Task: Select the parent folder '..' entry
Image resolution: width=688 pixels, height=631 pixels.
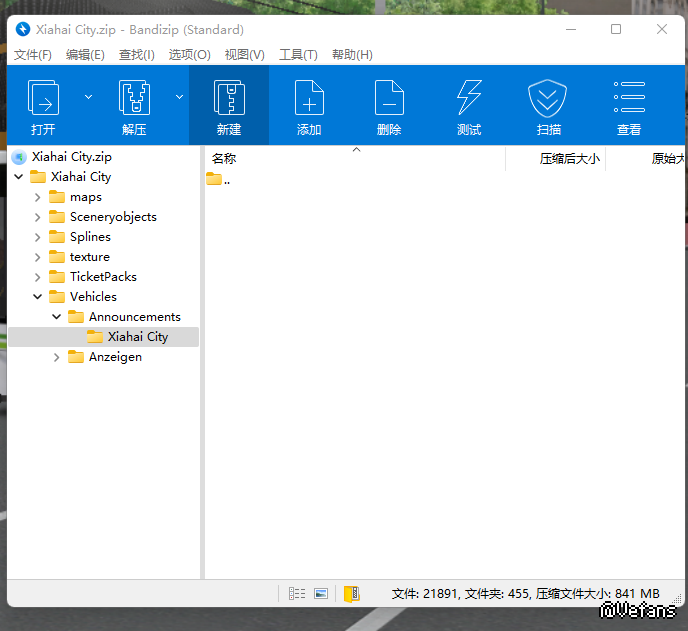Action: click(218, 180)
